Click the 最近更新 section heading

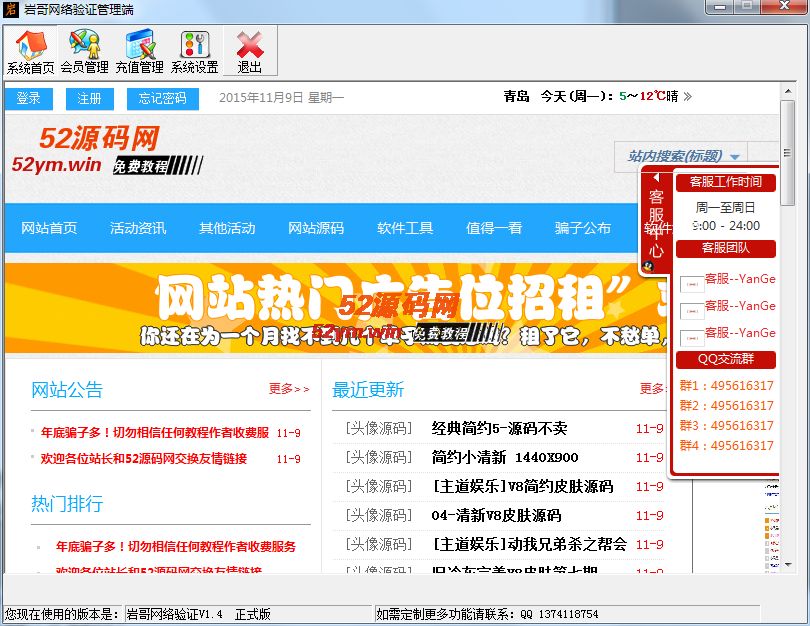point(368,389)
